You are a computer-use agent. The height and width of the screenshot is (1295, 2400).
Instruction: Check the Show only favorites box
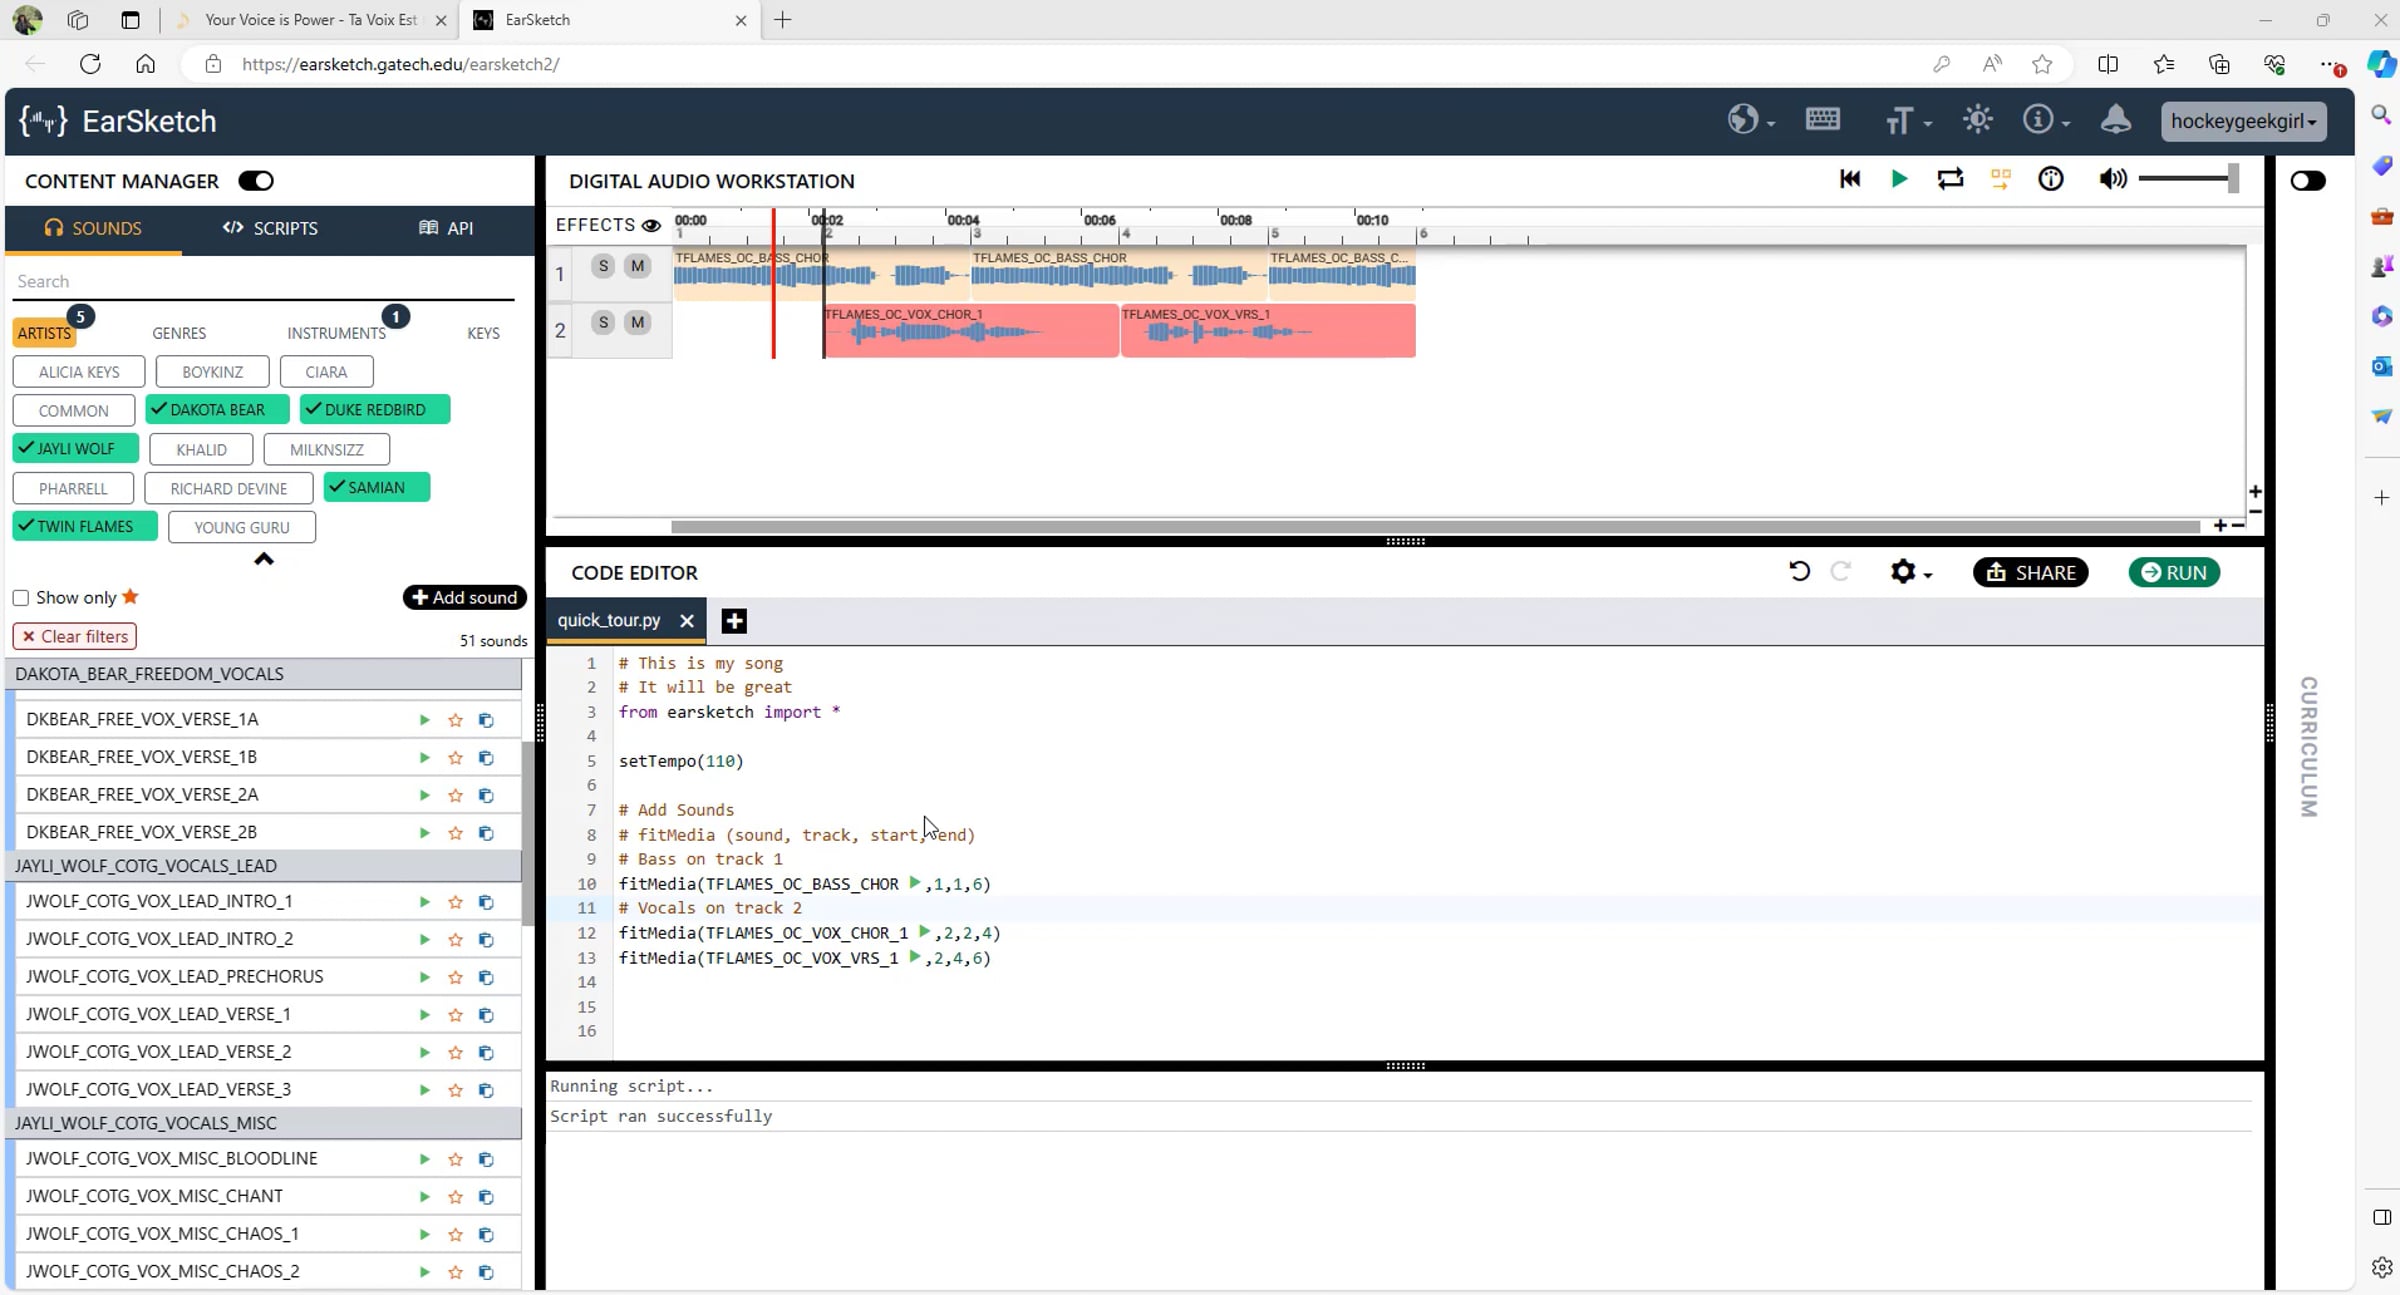20,598
